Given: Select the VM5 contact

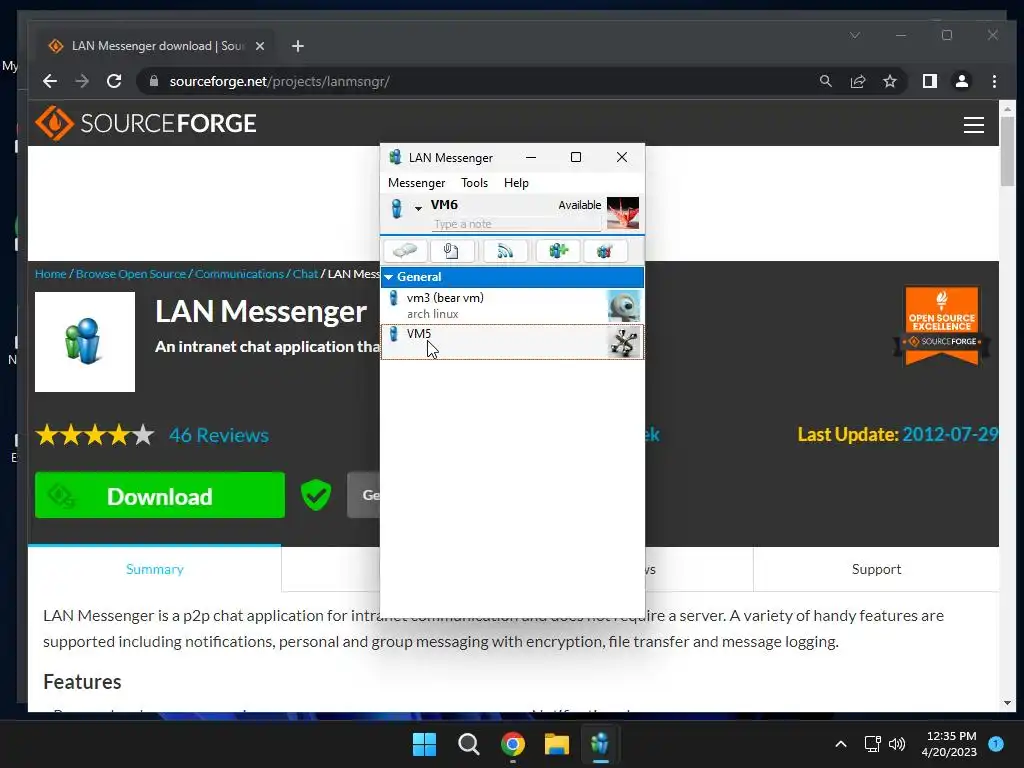Looking at the screenshot, I should coord(512,342).
